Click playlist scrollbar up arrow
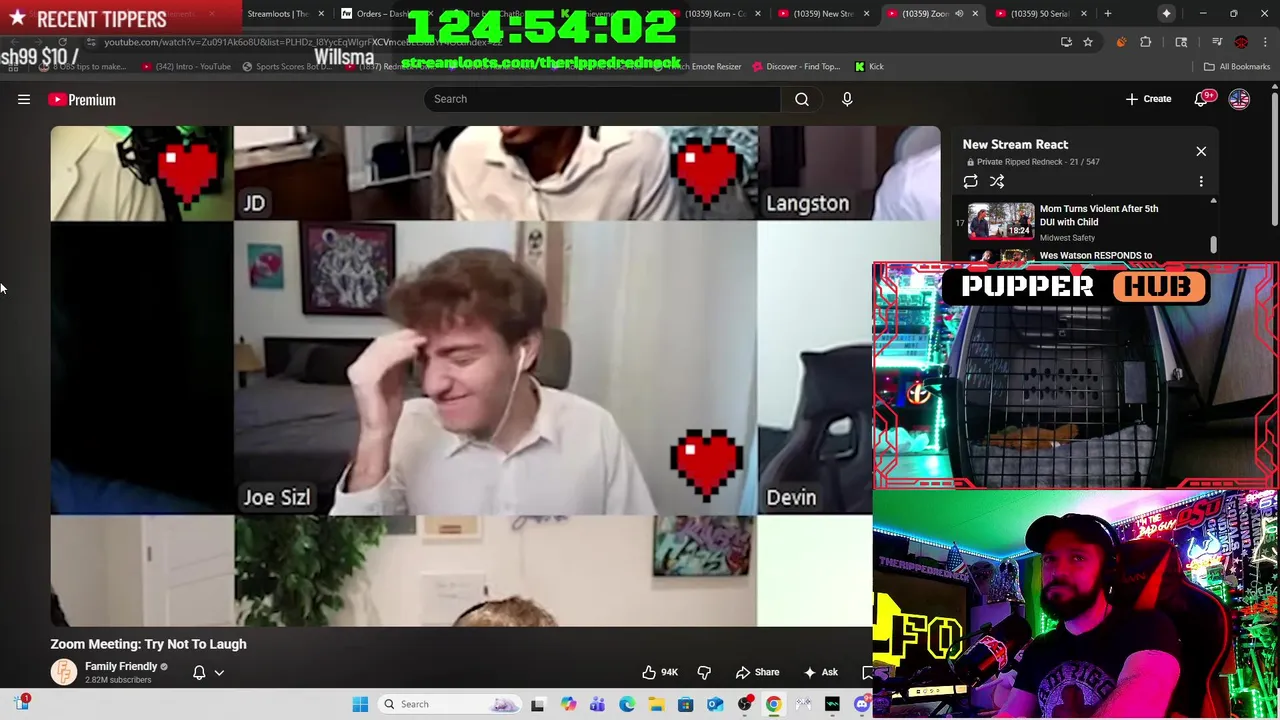This screenshot has width=1280, height=720. (x=1213, y=201)
